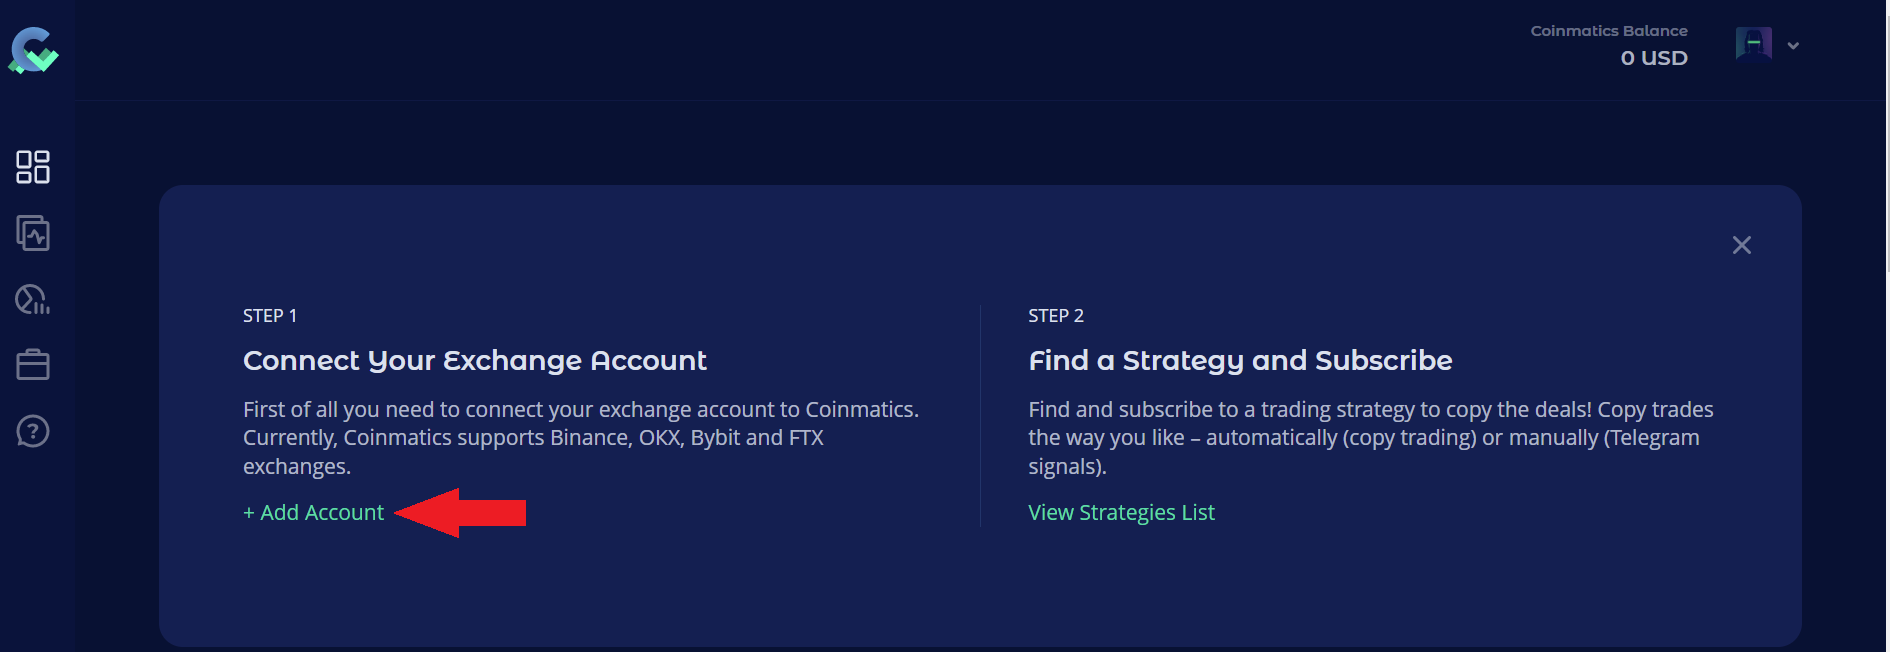Open the chart documents icon in sidebar
Screen dimensions: 1890x652
pyautogui.click(x=33, y=233)
